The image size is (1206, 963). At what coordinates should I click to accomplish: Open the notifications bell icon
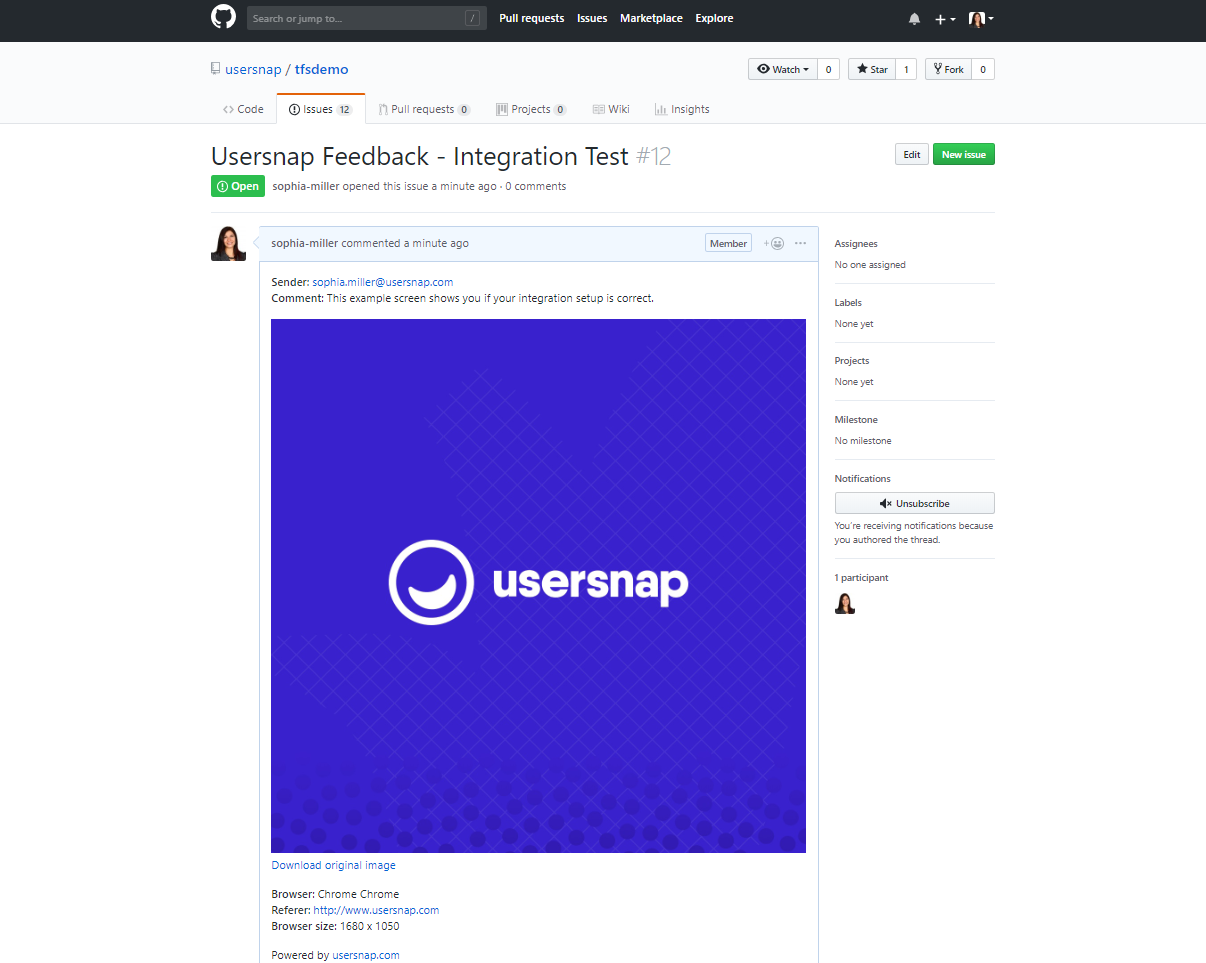[x=914, y=19]
